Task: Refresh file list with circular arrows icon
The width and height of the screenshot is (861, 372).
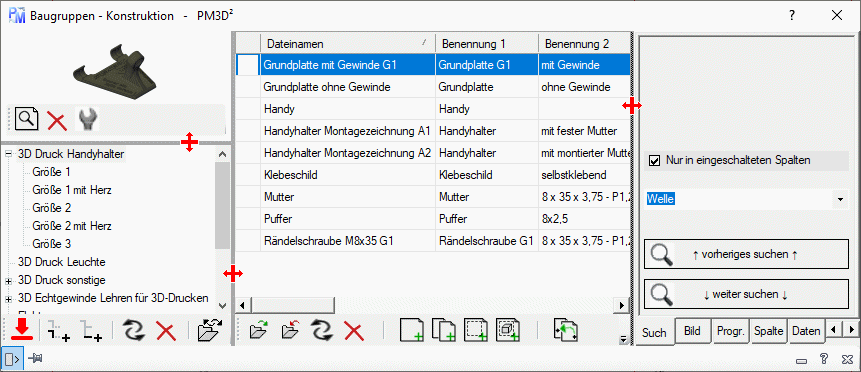Action: tap(323, 330)
